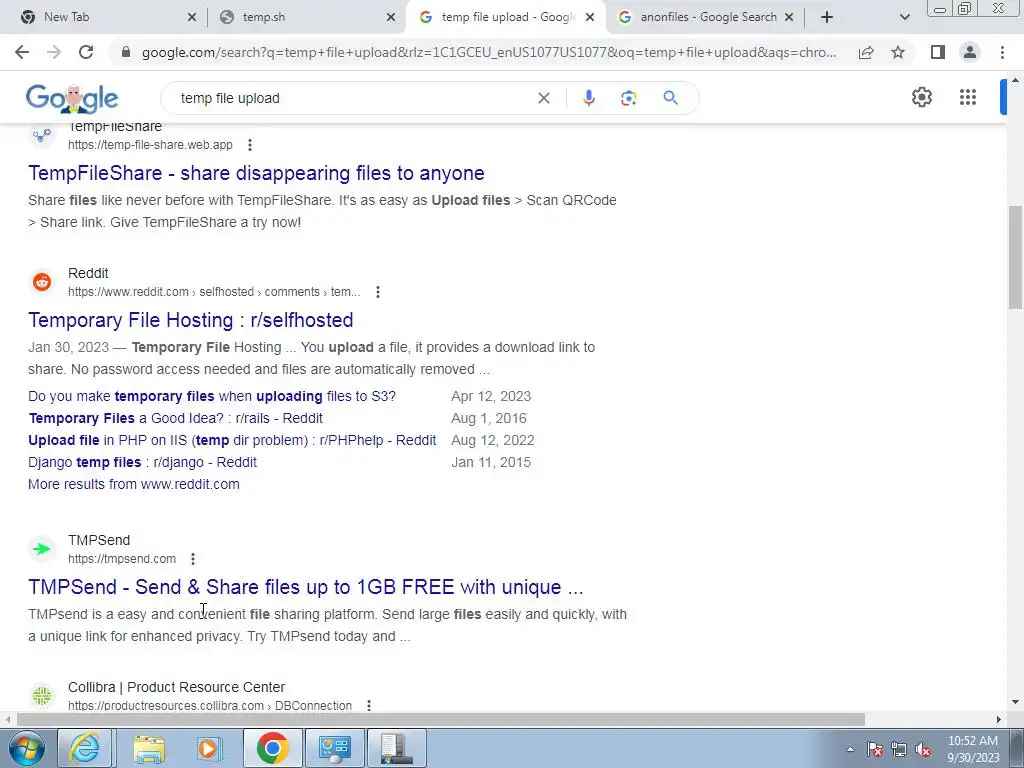Show hidden system tray icons
Image resolution: width=1024 pixels, height=768 pixels.
(850, 750)
